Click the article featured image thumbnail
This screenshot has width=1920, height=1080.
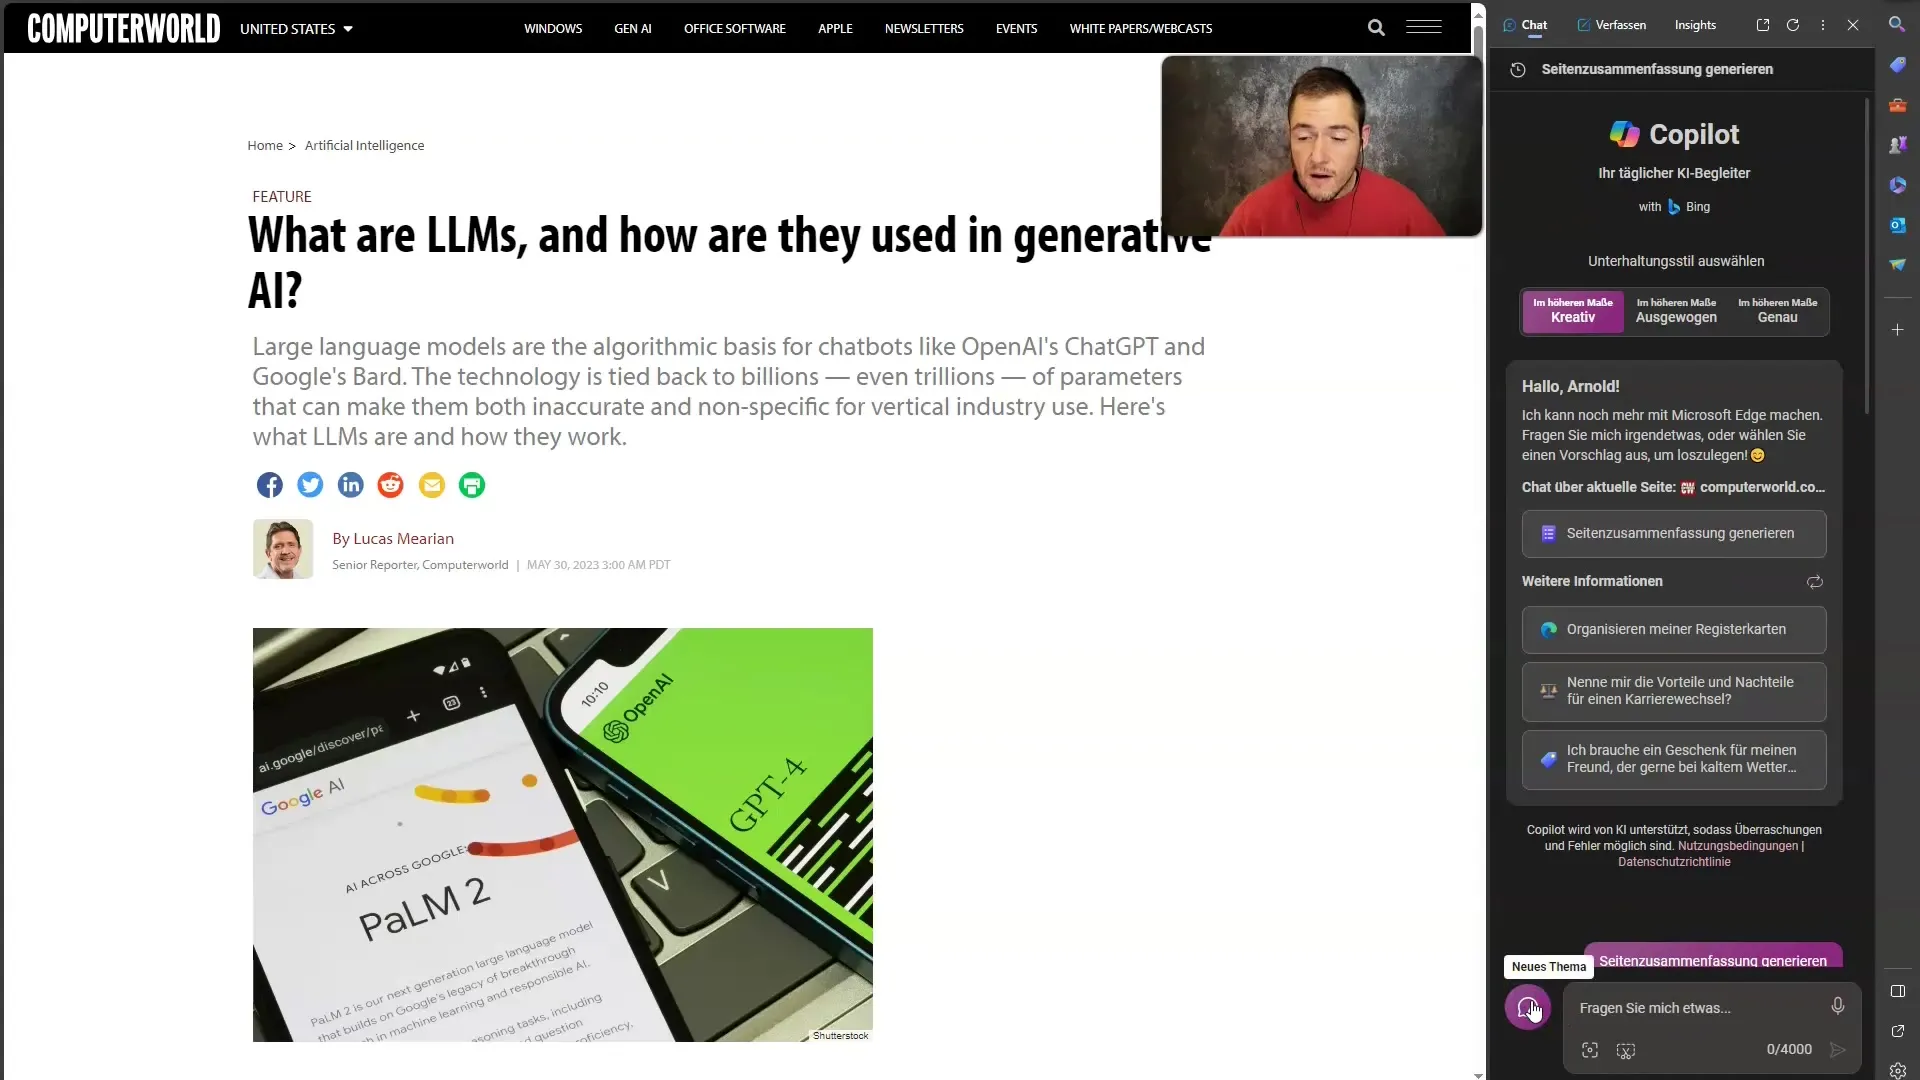563,835
